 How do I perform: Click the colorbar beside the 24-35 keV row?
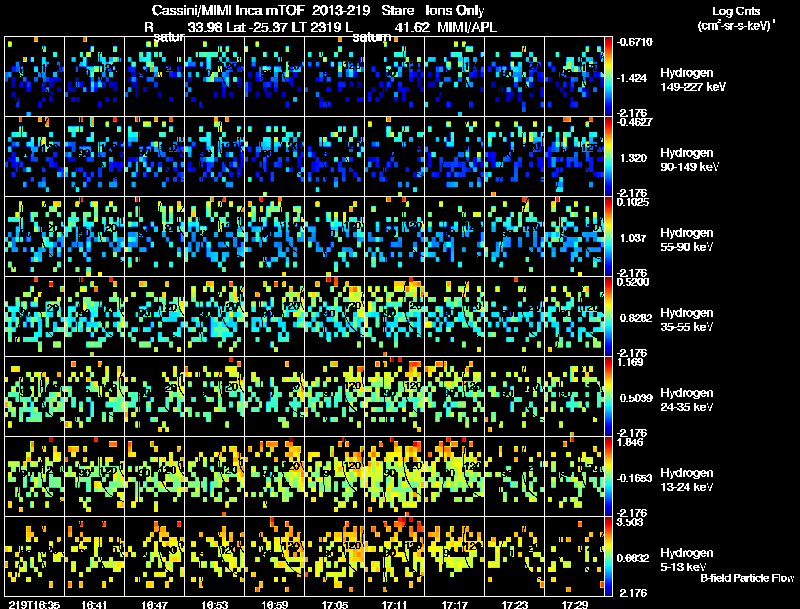(608, 396)
